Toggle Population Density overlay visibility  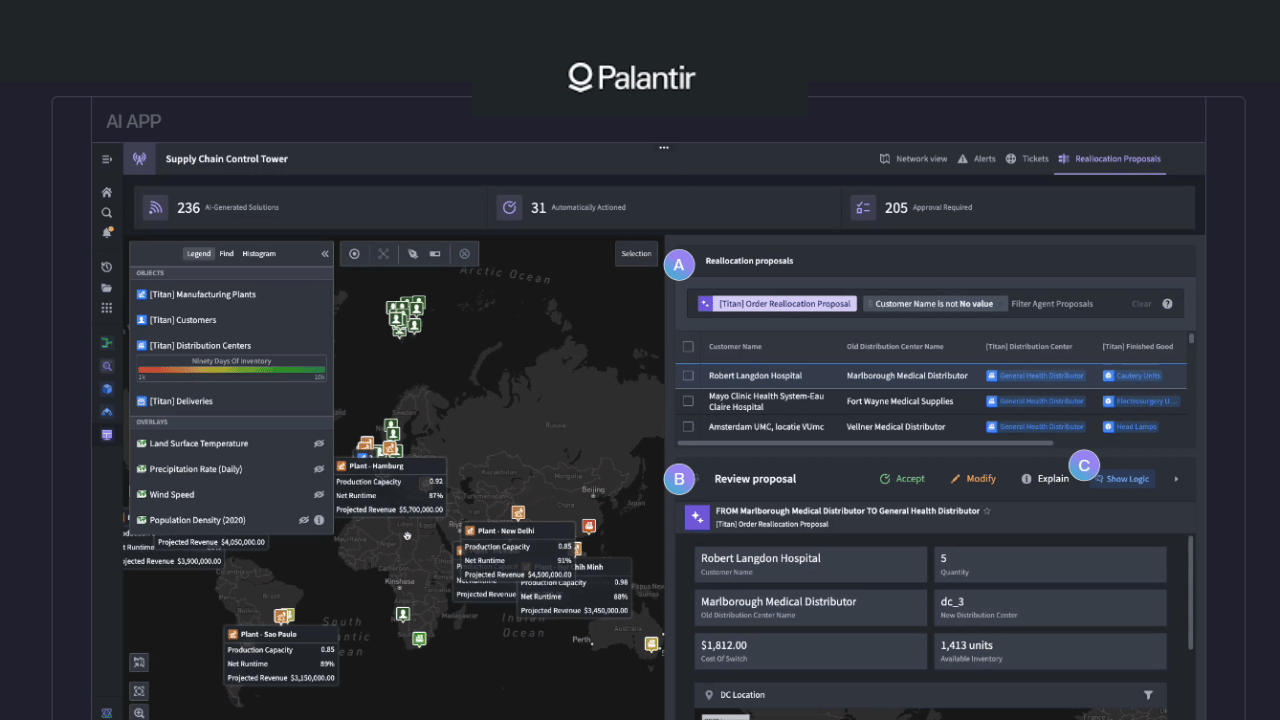click(304, 520)
